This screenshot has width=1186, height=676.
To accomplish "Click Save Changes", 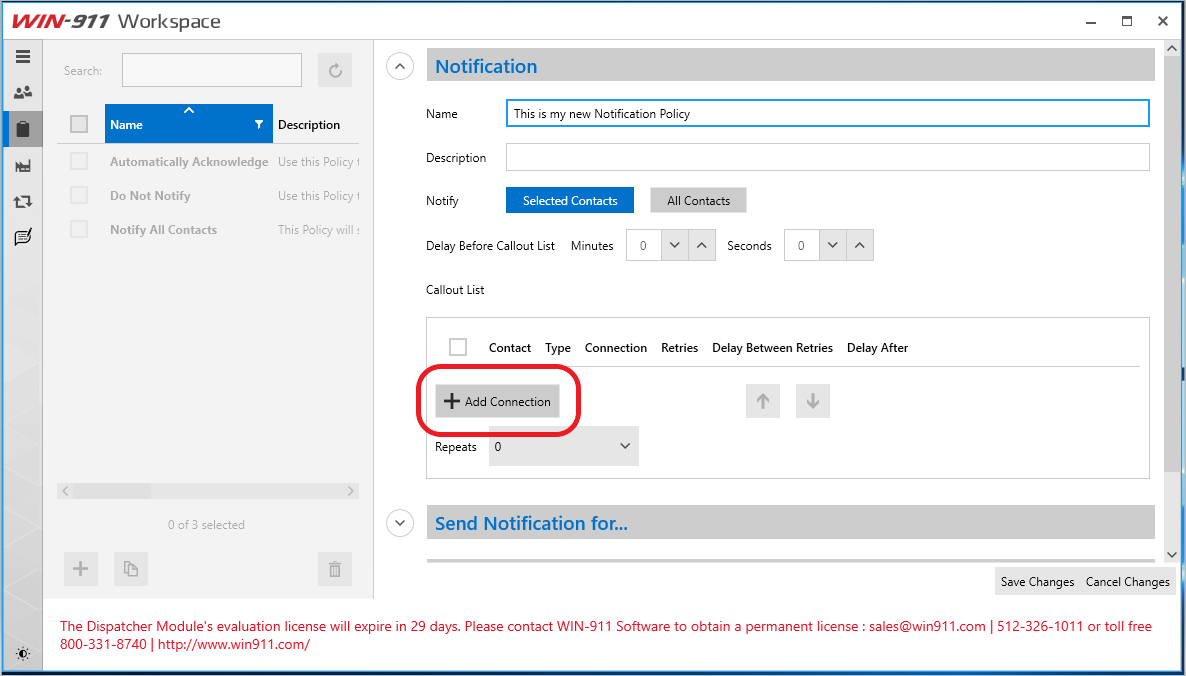I will click(x=1037, y=581).
